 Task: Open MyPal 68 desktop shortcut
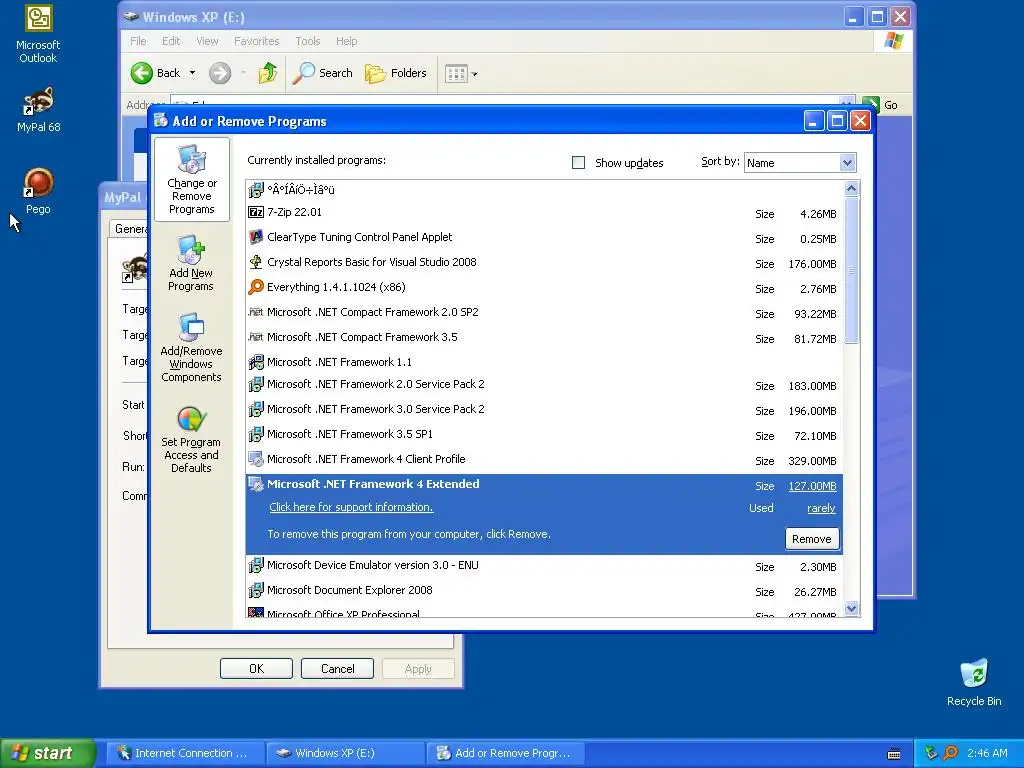tap(38, 108)
